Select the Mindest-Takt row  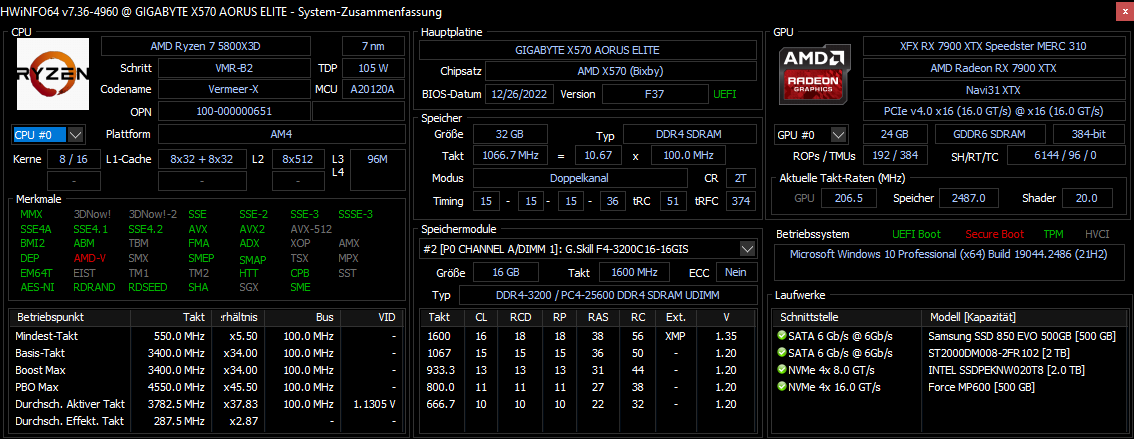tap(206, 336)
